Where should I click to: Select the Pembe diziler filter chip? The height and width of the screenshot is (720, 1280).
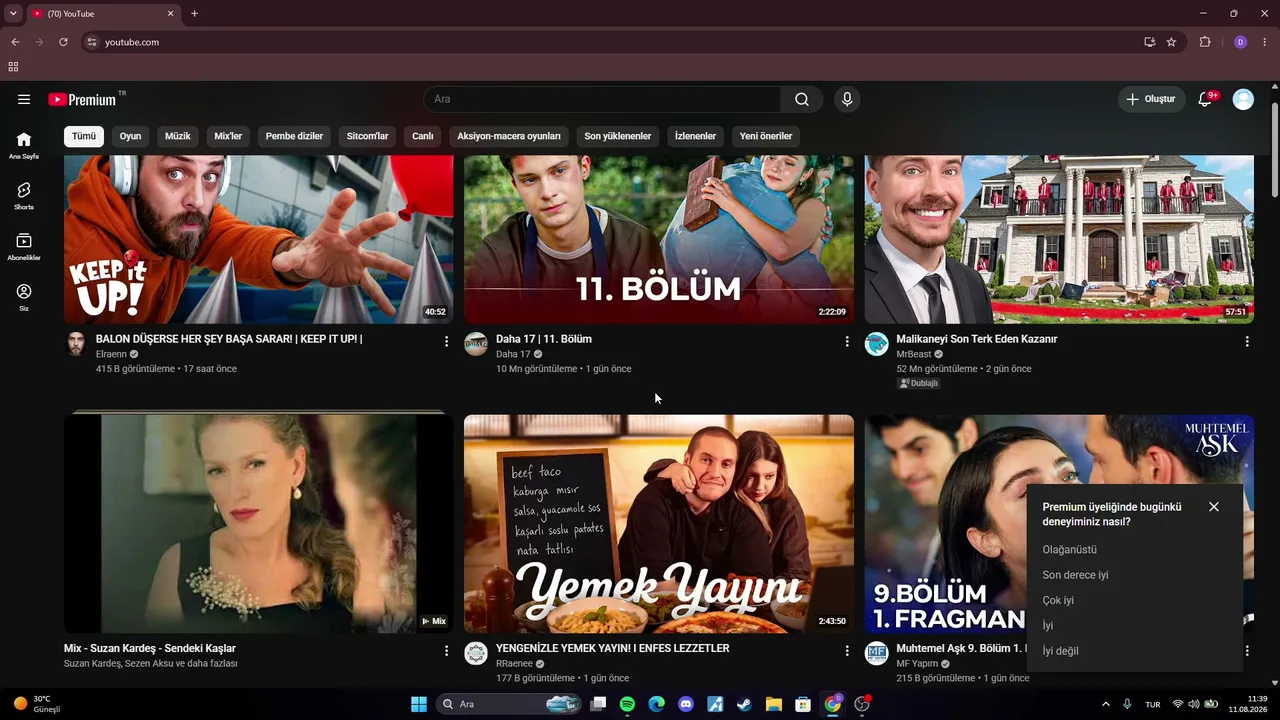pos(294,136)
